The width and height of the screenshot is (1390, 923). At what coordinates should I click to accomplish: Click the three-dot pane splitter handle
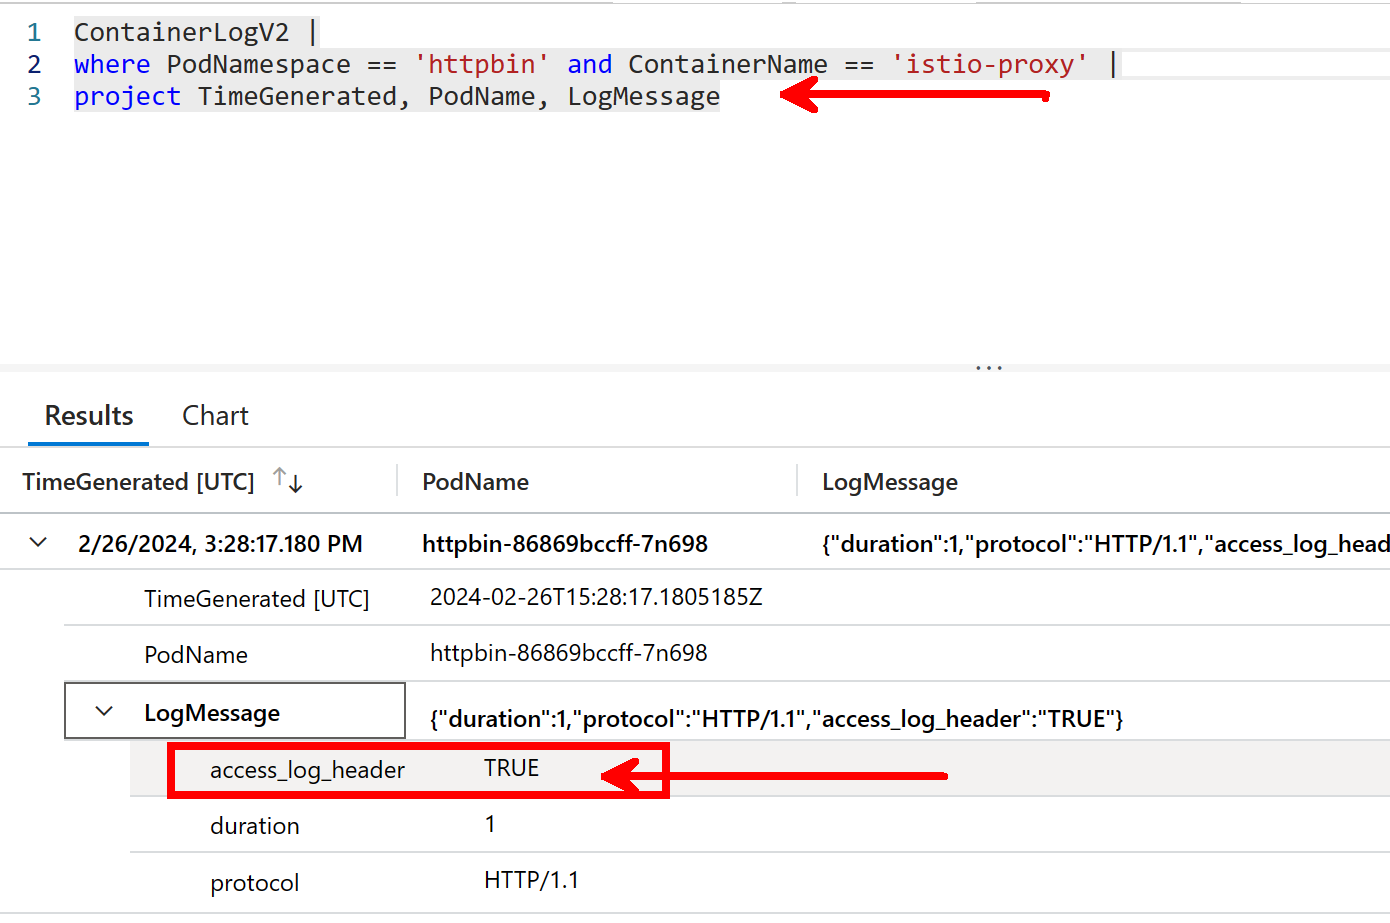point(988,368)
